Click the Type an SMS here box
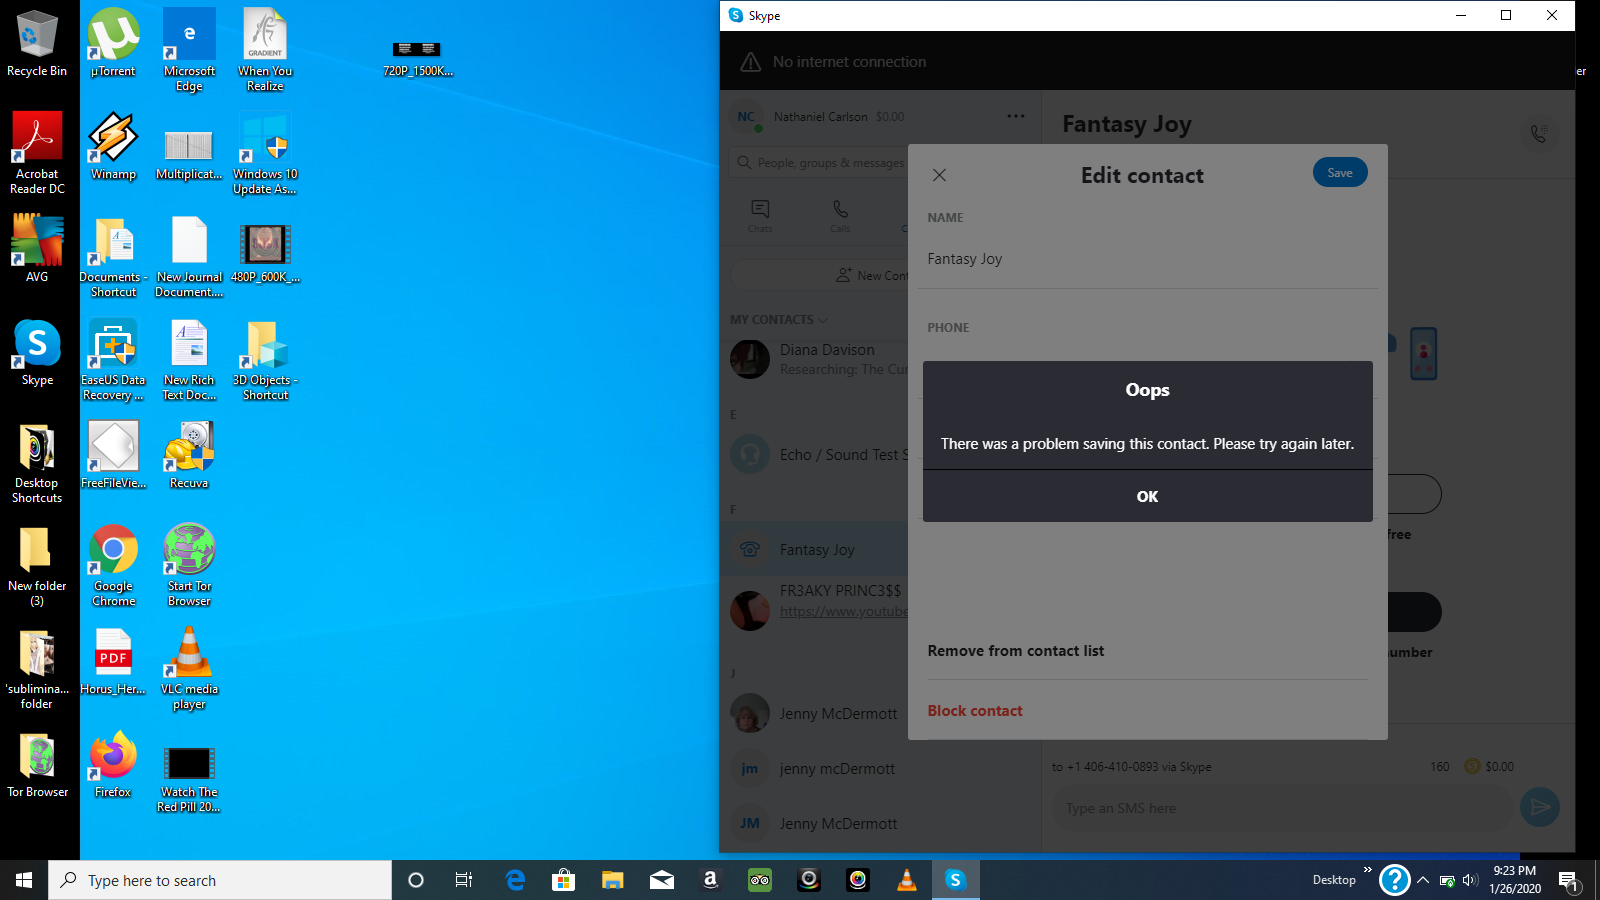Viewport: 1600px width, 900px height. click(1280, 808)
